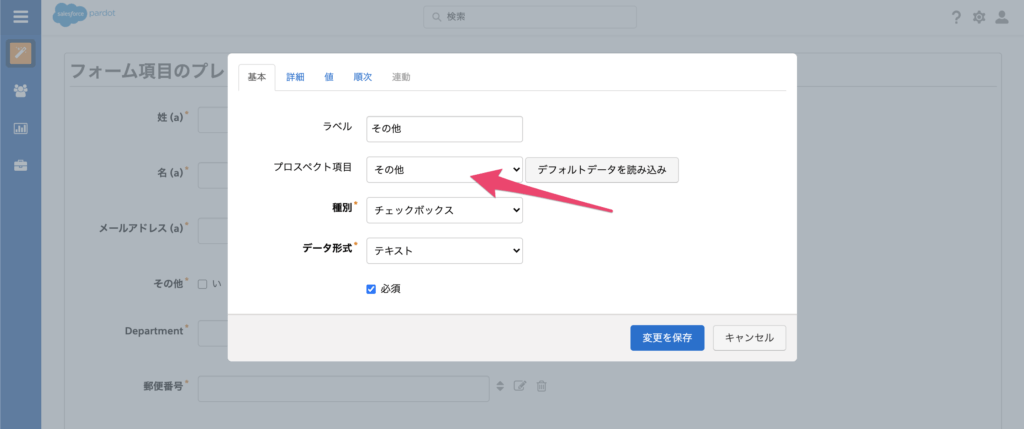This screenshot has width=1024, height=429.
Task: Edit the 郵便番号 field with pencil icon
Action: [x=520, y=386]
